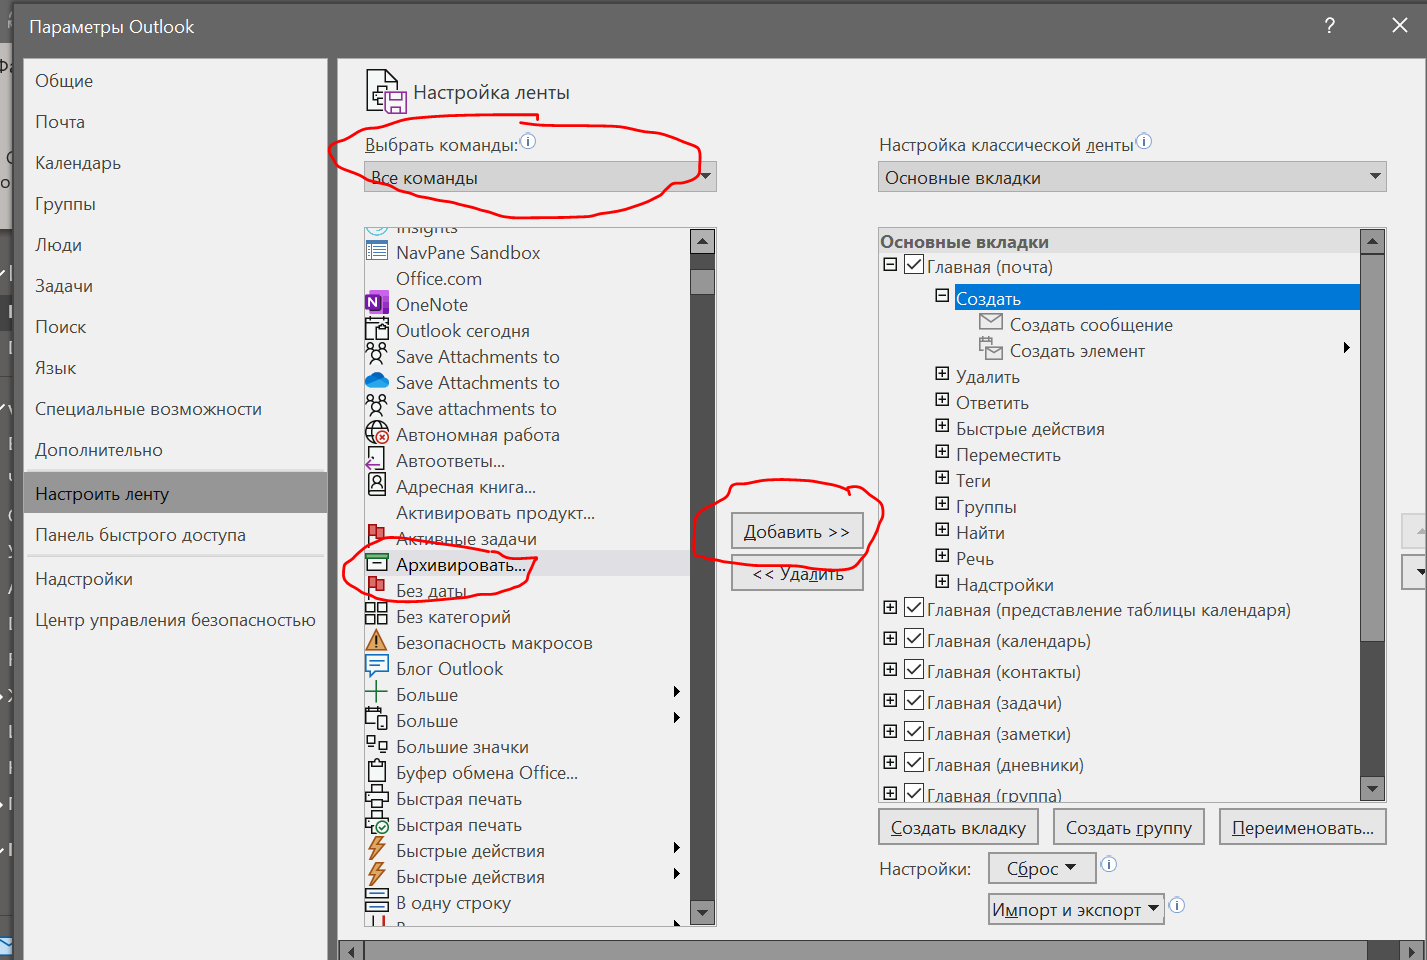Click the Автономная работа globe icon
Screen dimensions: 1427x960
coord(376,433)
